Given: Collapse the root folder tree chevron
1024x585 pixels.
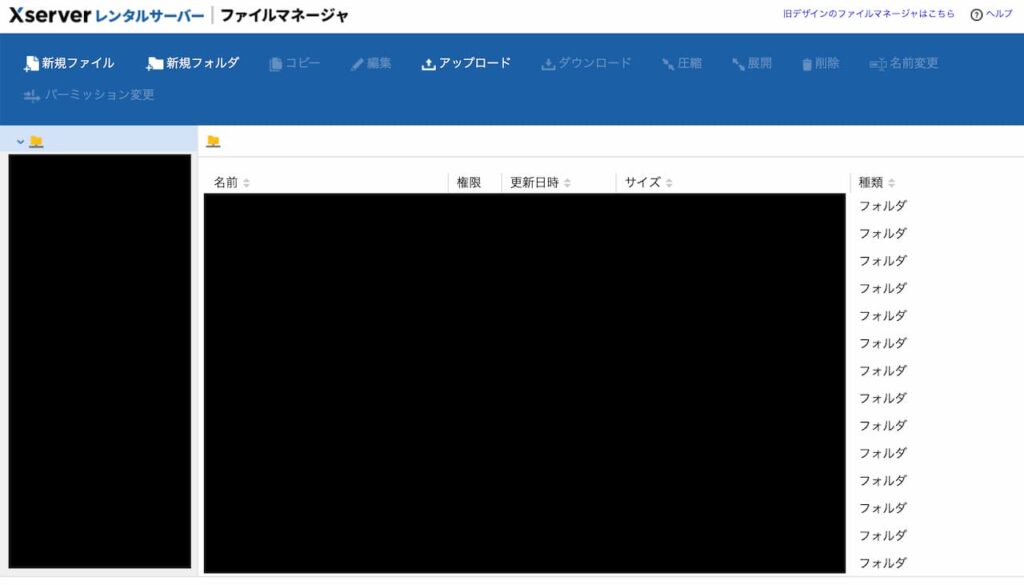Looking at the screenshot, I should (x=20, y=142).
